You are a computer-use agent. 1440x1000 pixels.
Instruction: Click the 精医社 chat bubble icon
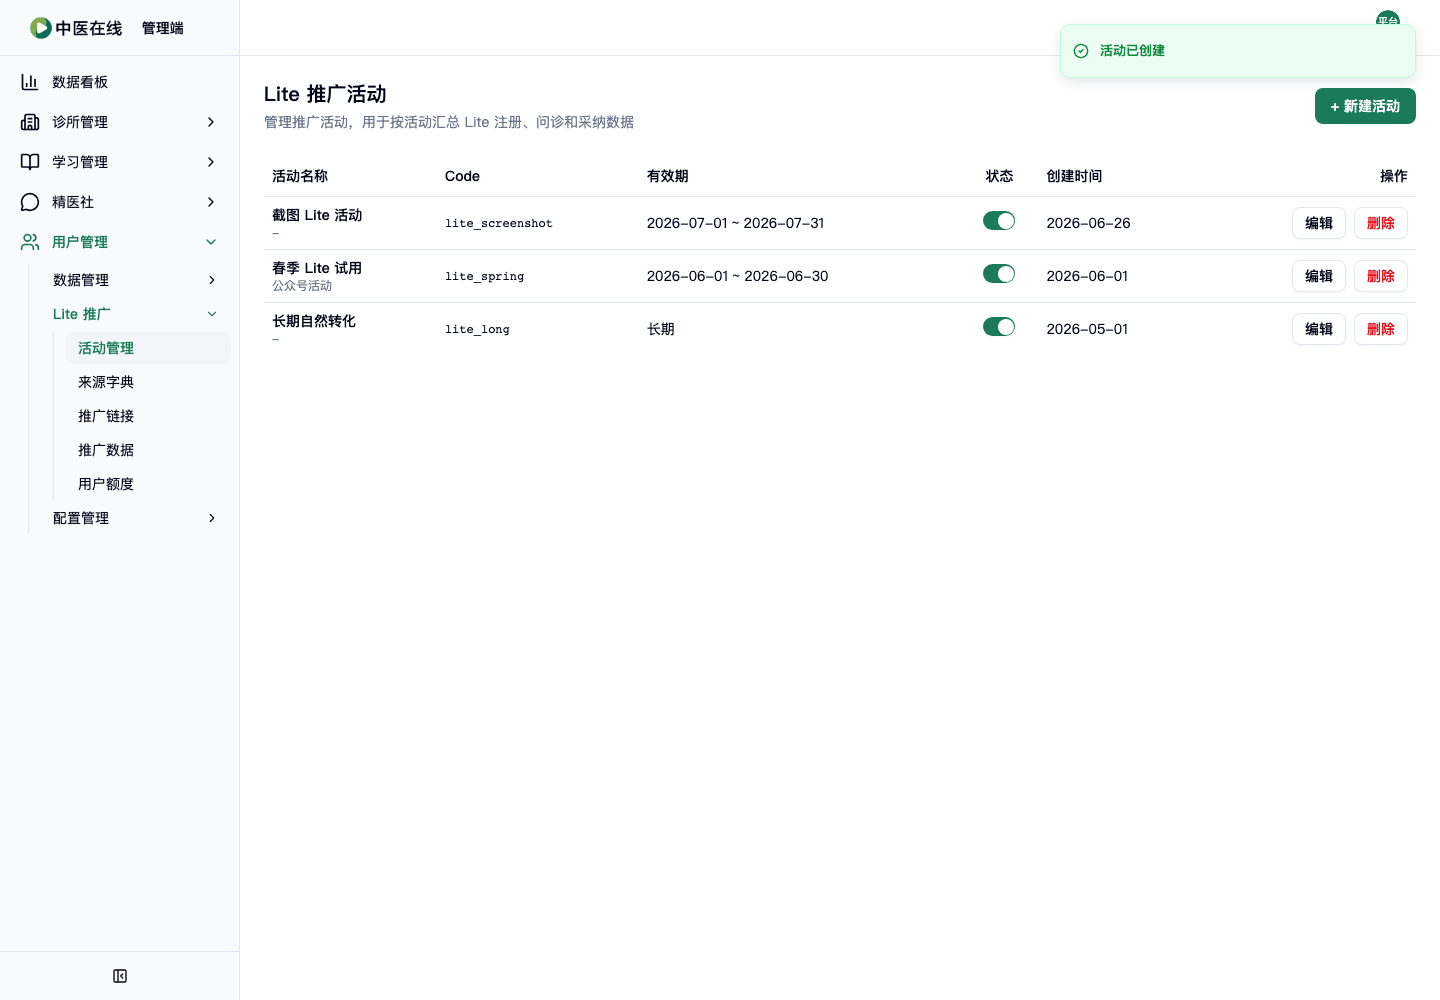tap(30, 202)
